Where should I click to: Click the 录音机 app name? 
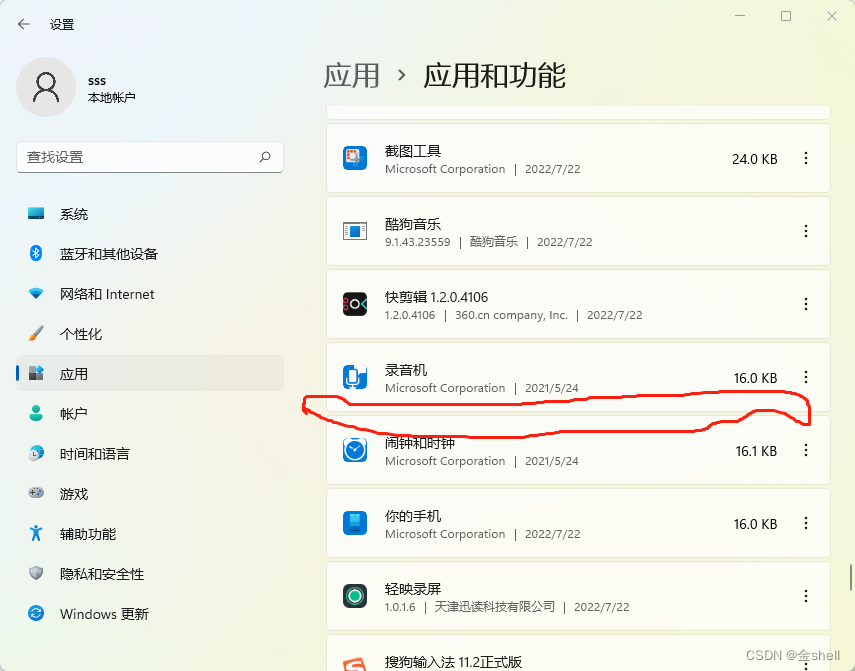click(x=406, y=370)
